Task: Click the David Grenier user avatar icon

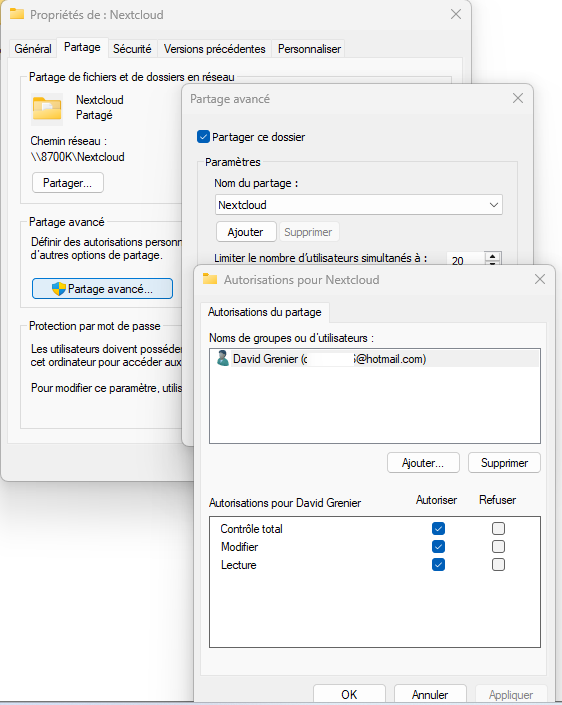Action: [x=223, y=358]
